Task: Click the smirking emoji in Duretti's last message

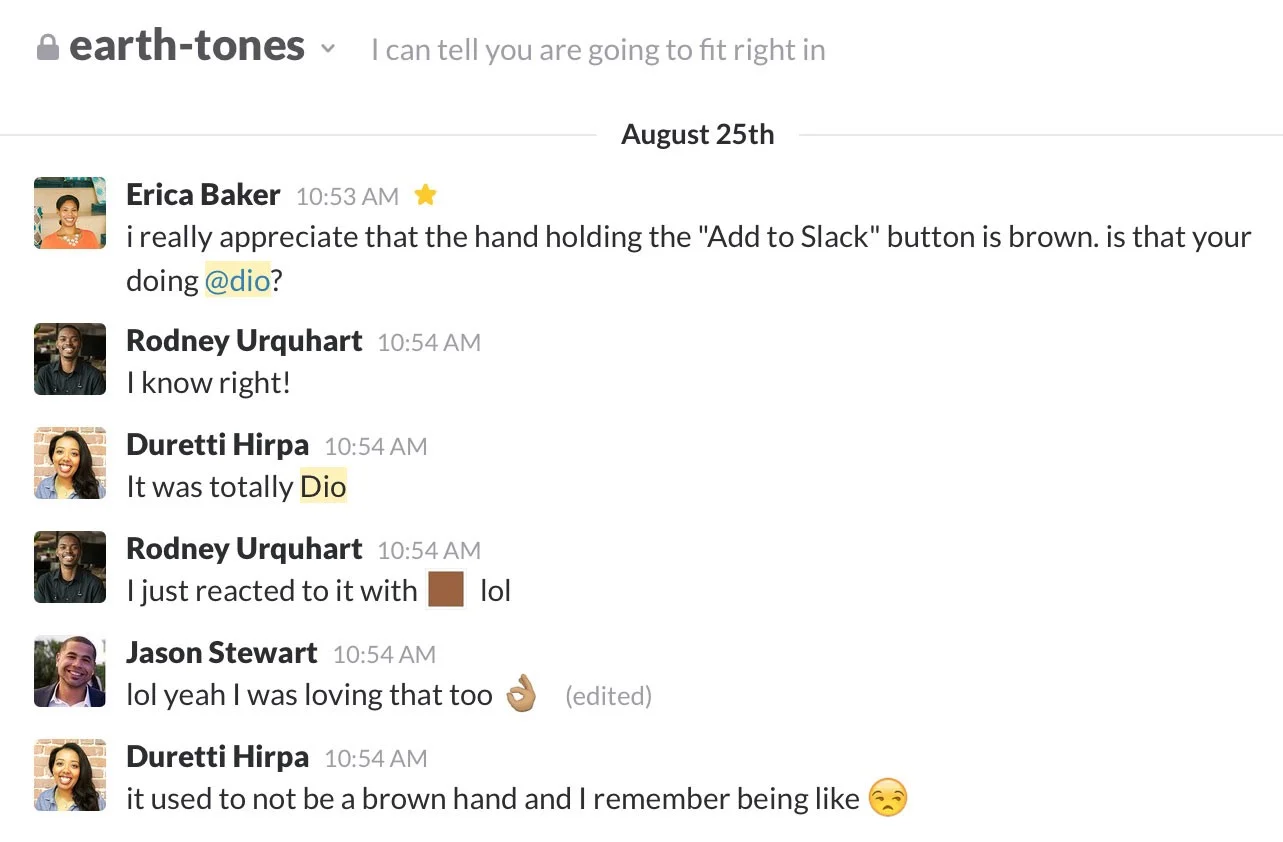Action: pyautogui.click(x=888, y=797)
